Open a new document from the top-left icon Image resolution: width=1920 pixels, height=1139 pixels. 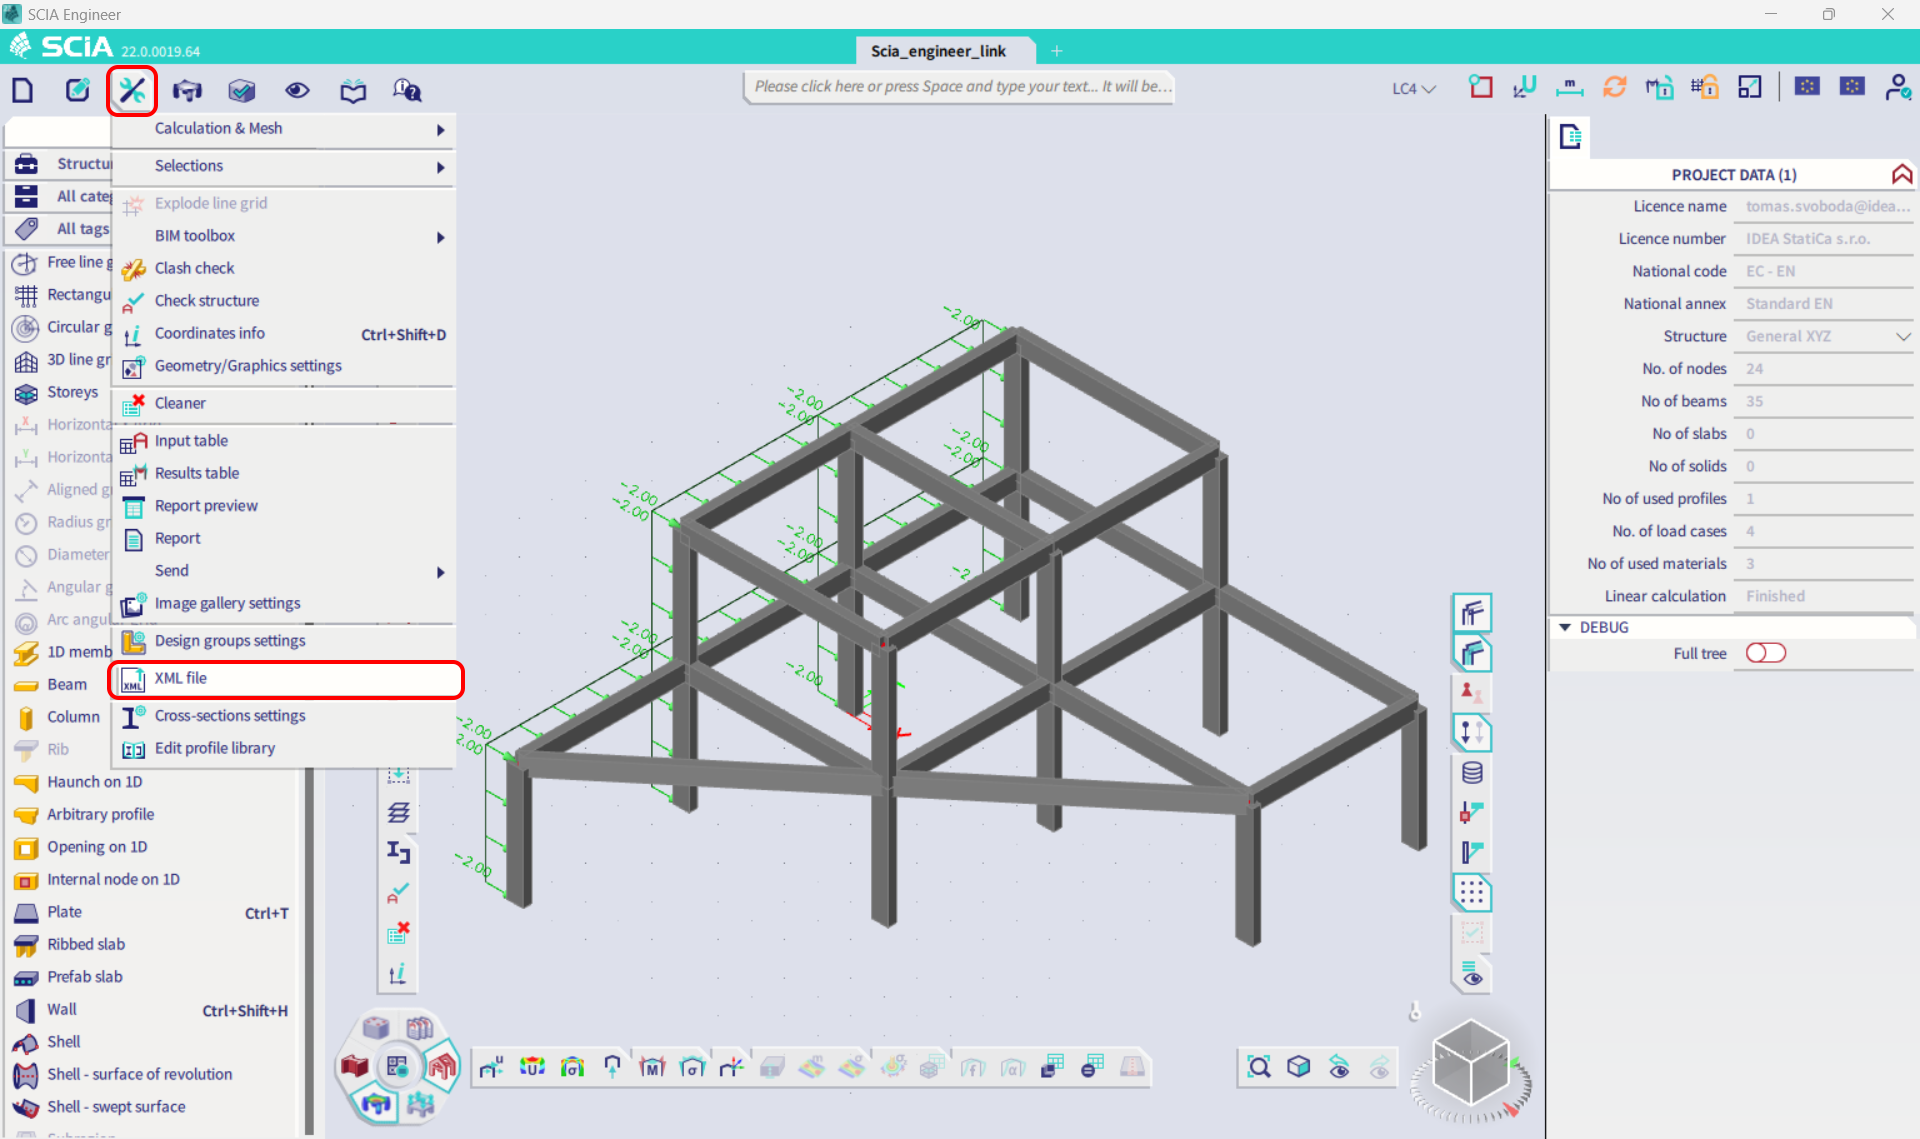tap(22, 90)
